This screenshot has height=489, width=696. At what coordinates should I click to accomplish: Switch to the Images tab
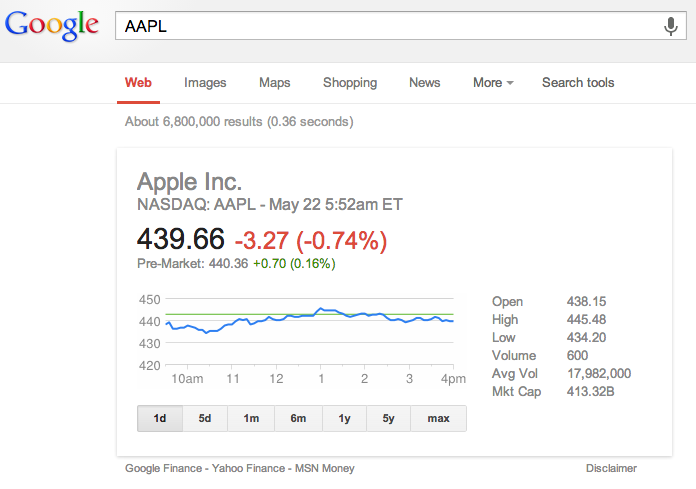(205, 82)
